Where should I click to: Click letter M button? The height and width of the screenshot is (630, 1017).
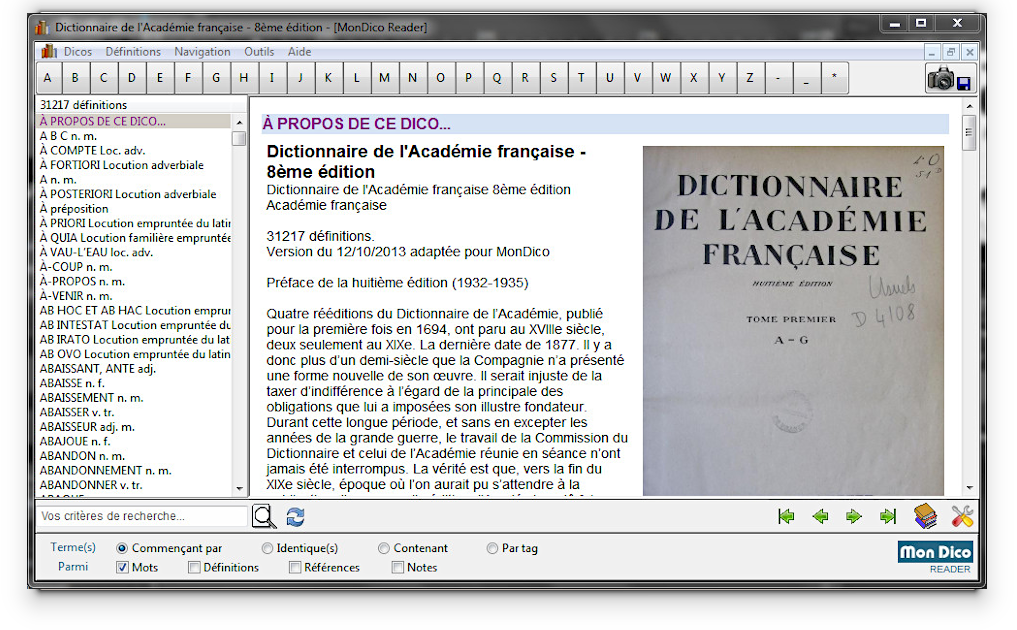tap(385, 78)
